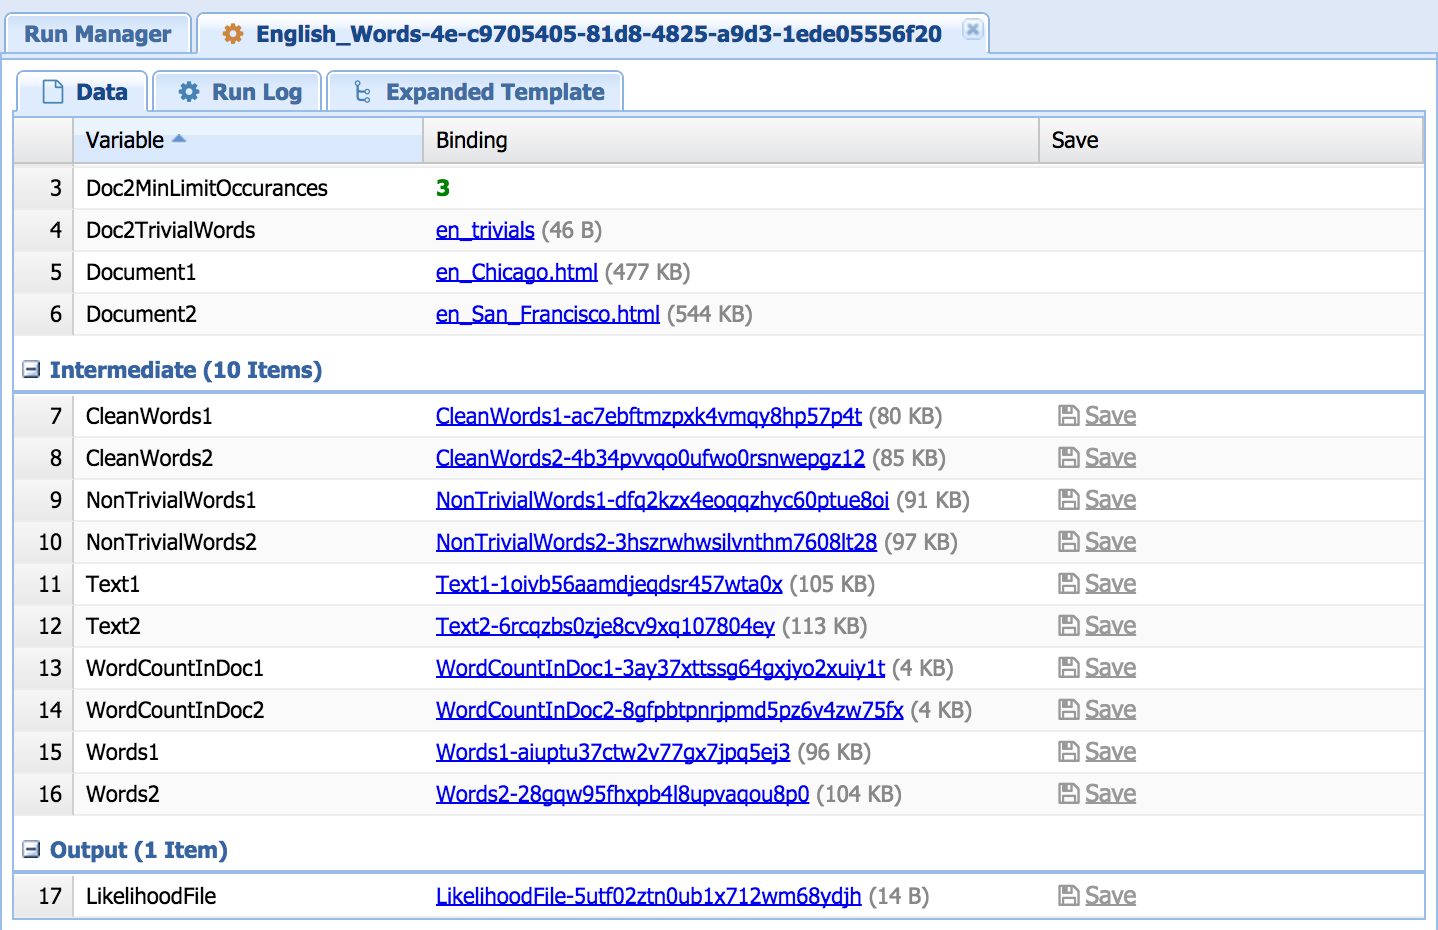This screenshot has width=1438, height=930.
Task: Select the Doc2MinLimitOccurances row
Action: pyautogui.click(x=206, y=188)
